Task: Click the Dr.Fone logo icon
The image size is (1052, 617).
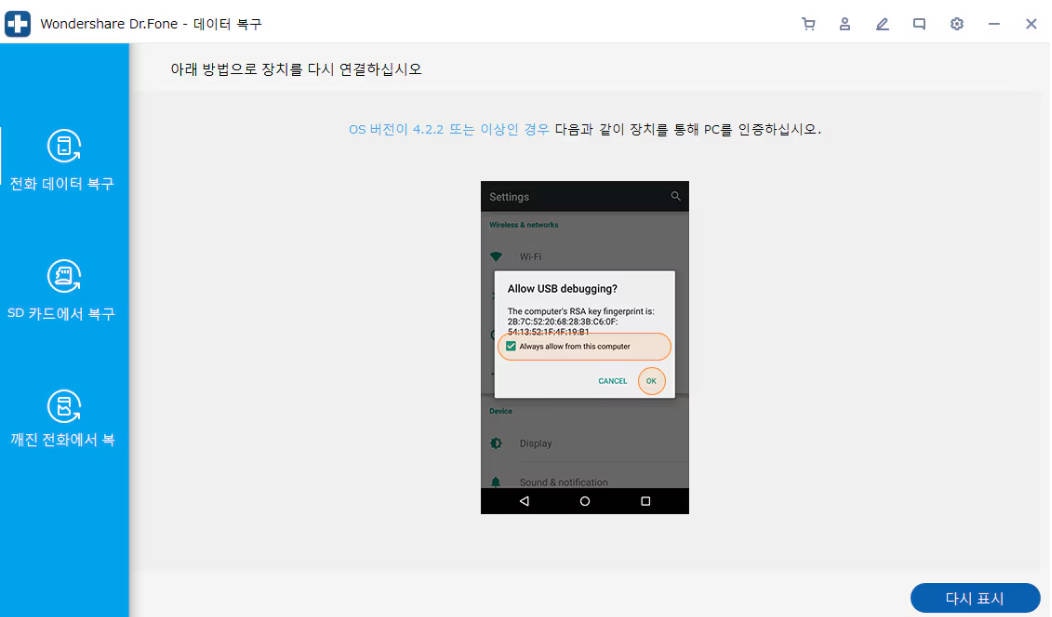Action: coord(17,24)
